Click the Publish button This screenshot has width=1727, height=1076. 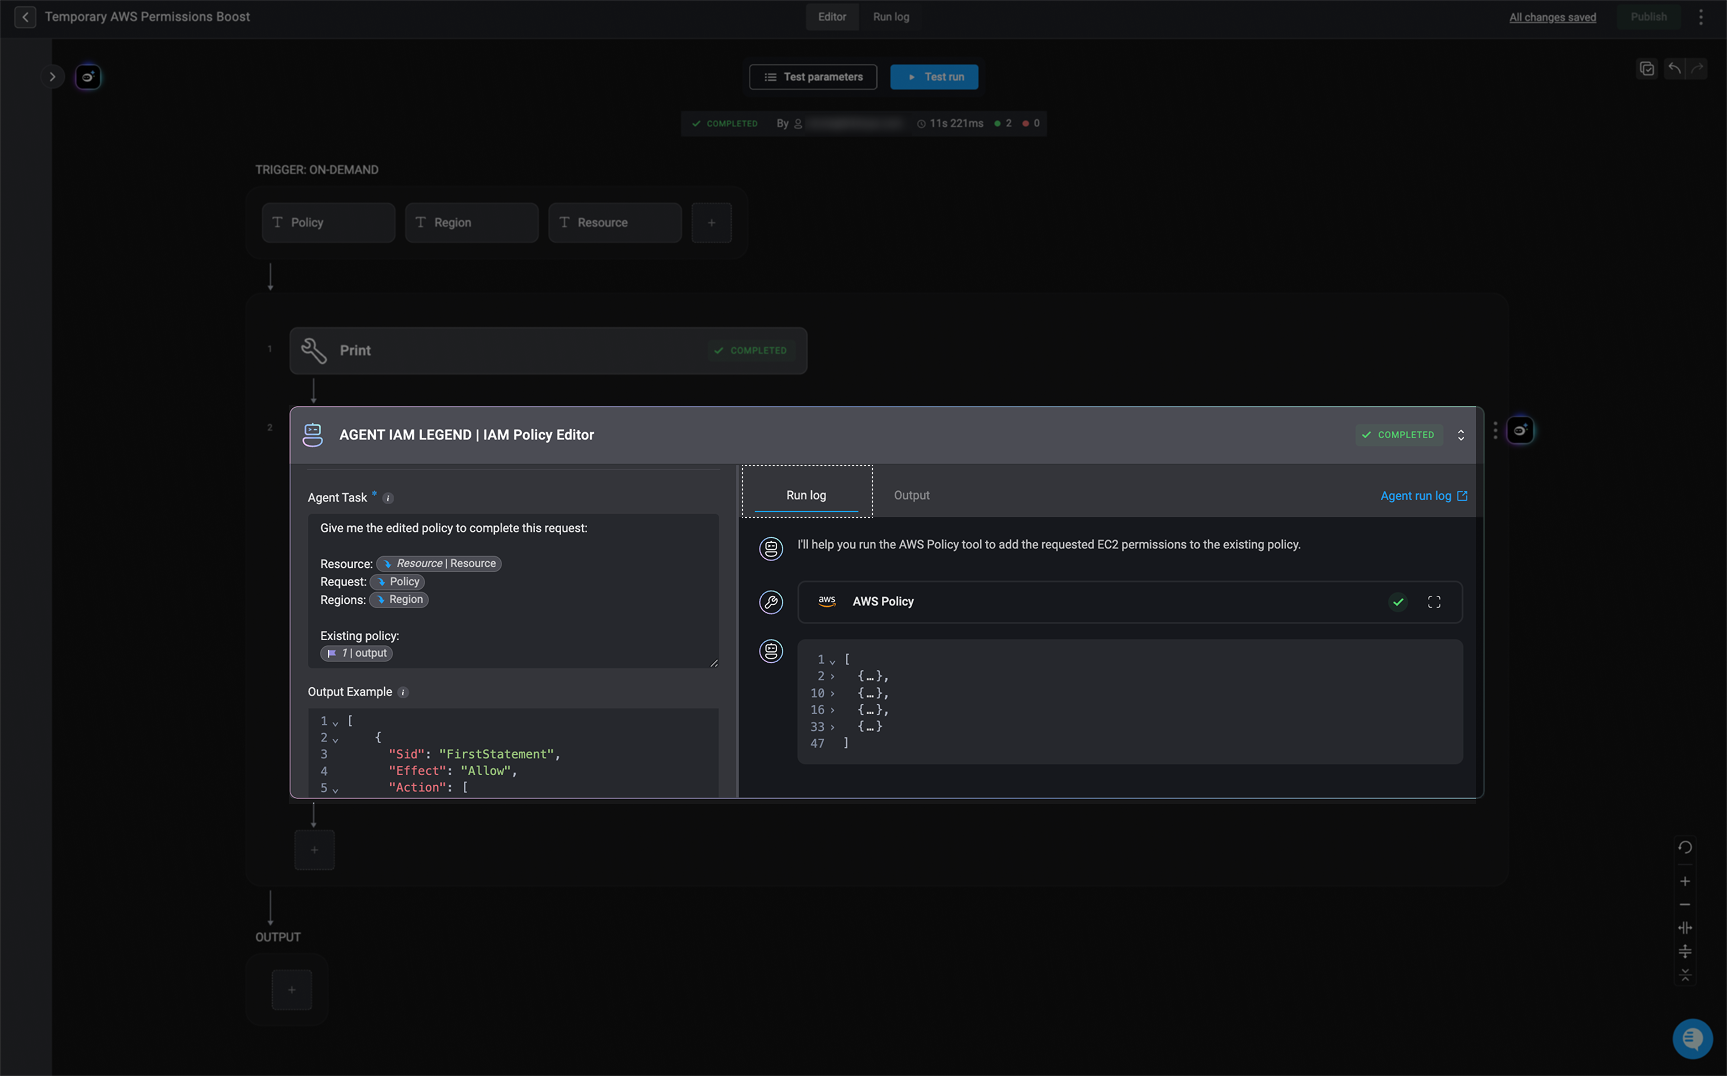(x=1649, y=17)
